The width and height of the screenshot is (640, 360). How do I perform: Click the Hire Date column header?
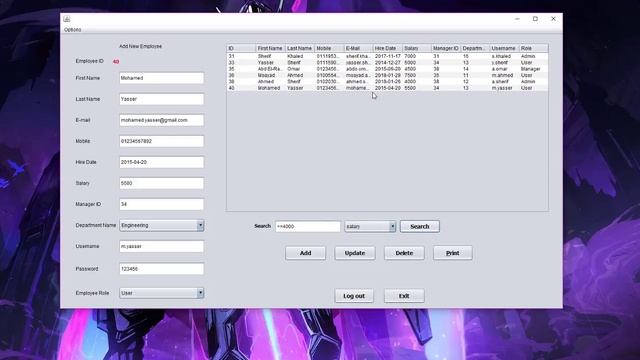pyautogui.click(x=388, y=48)
